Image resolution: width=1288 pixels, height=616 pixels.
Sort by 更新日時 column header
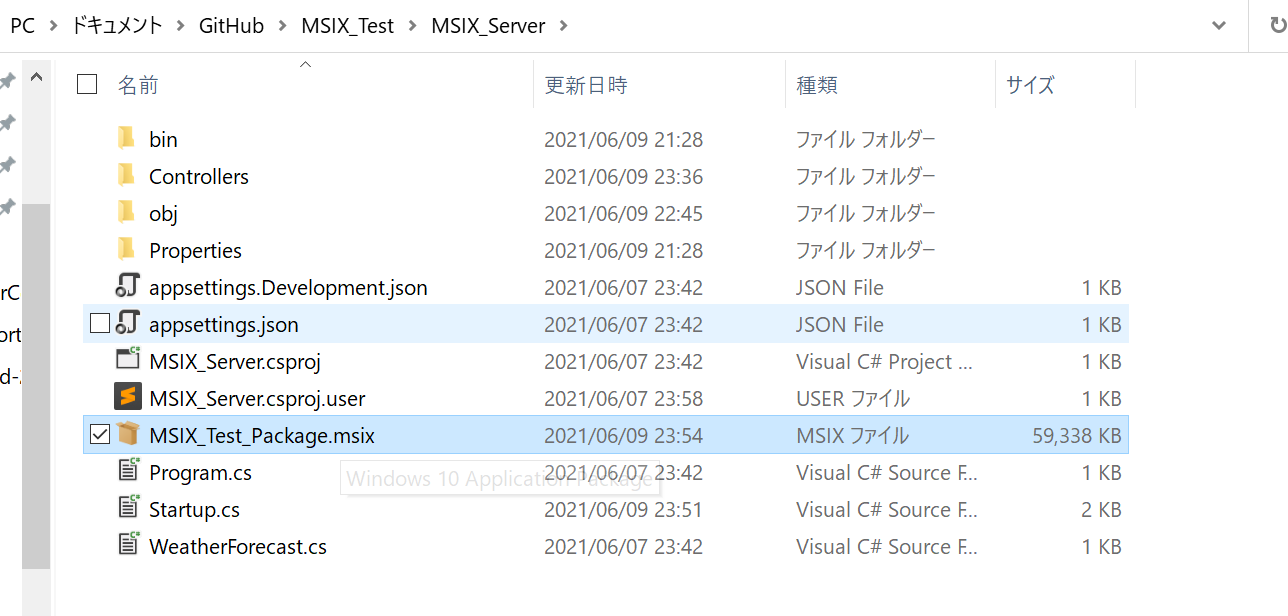tap(586, 85)
